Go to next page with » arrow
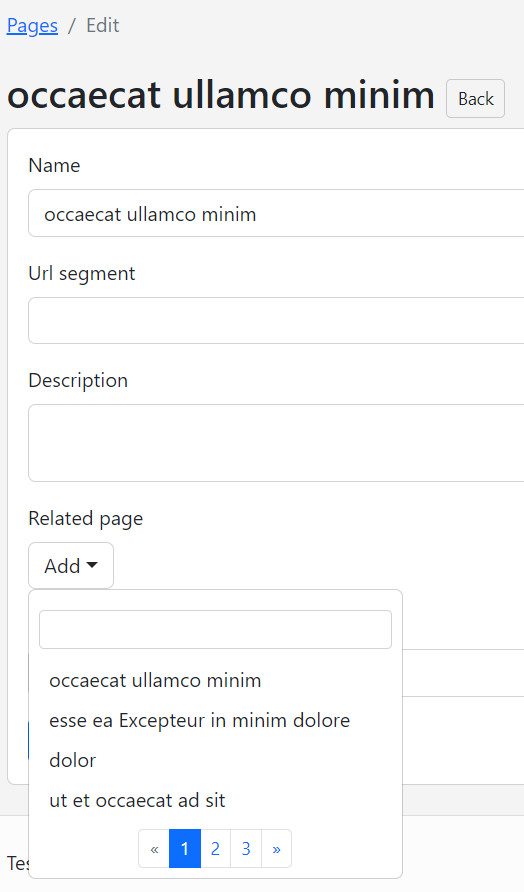 (x=277, y=849)
